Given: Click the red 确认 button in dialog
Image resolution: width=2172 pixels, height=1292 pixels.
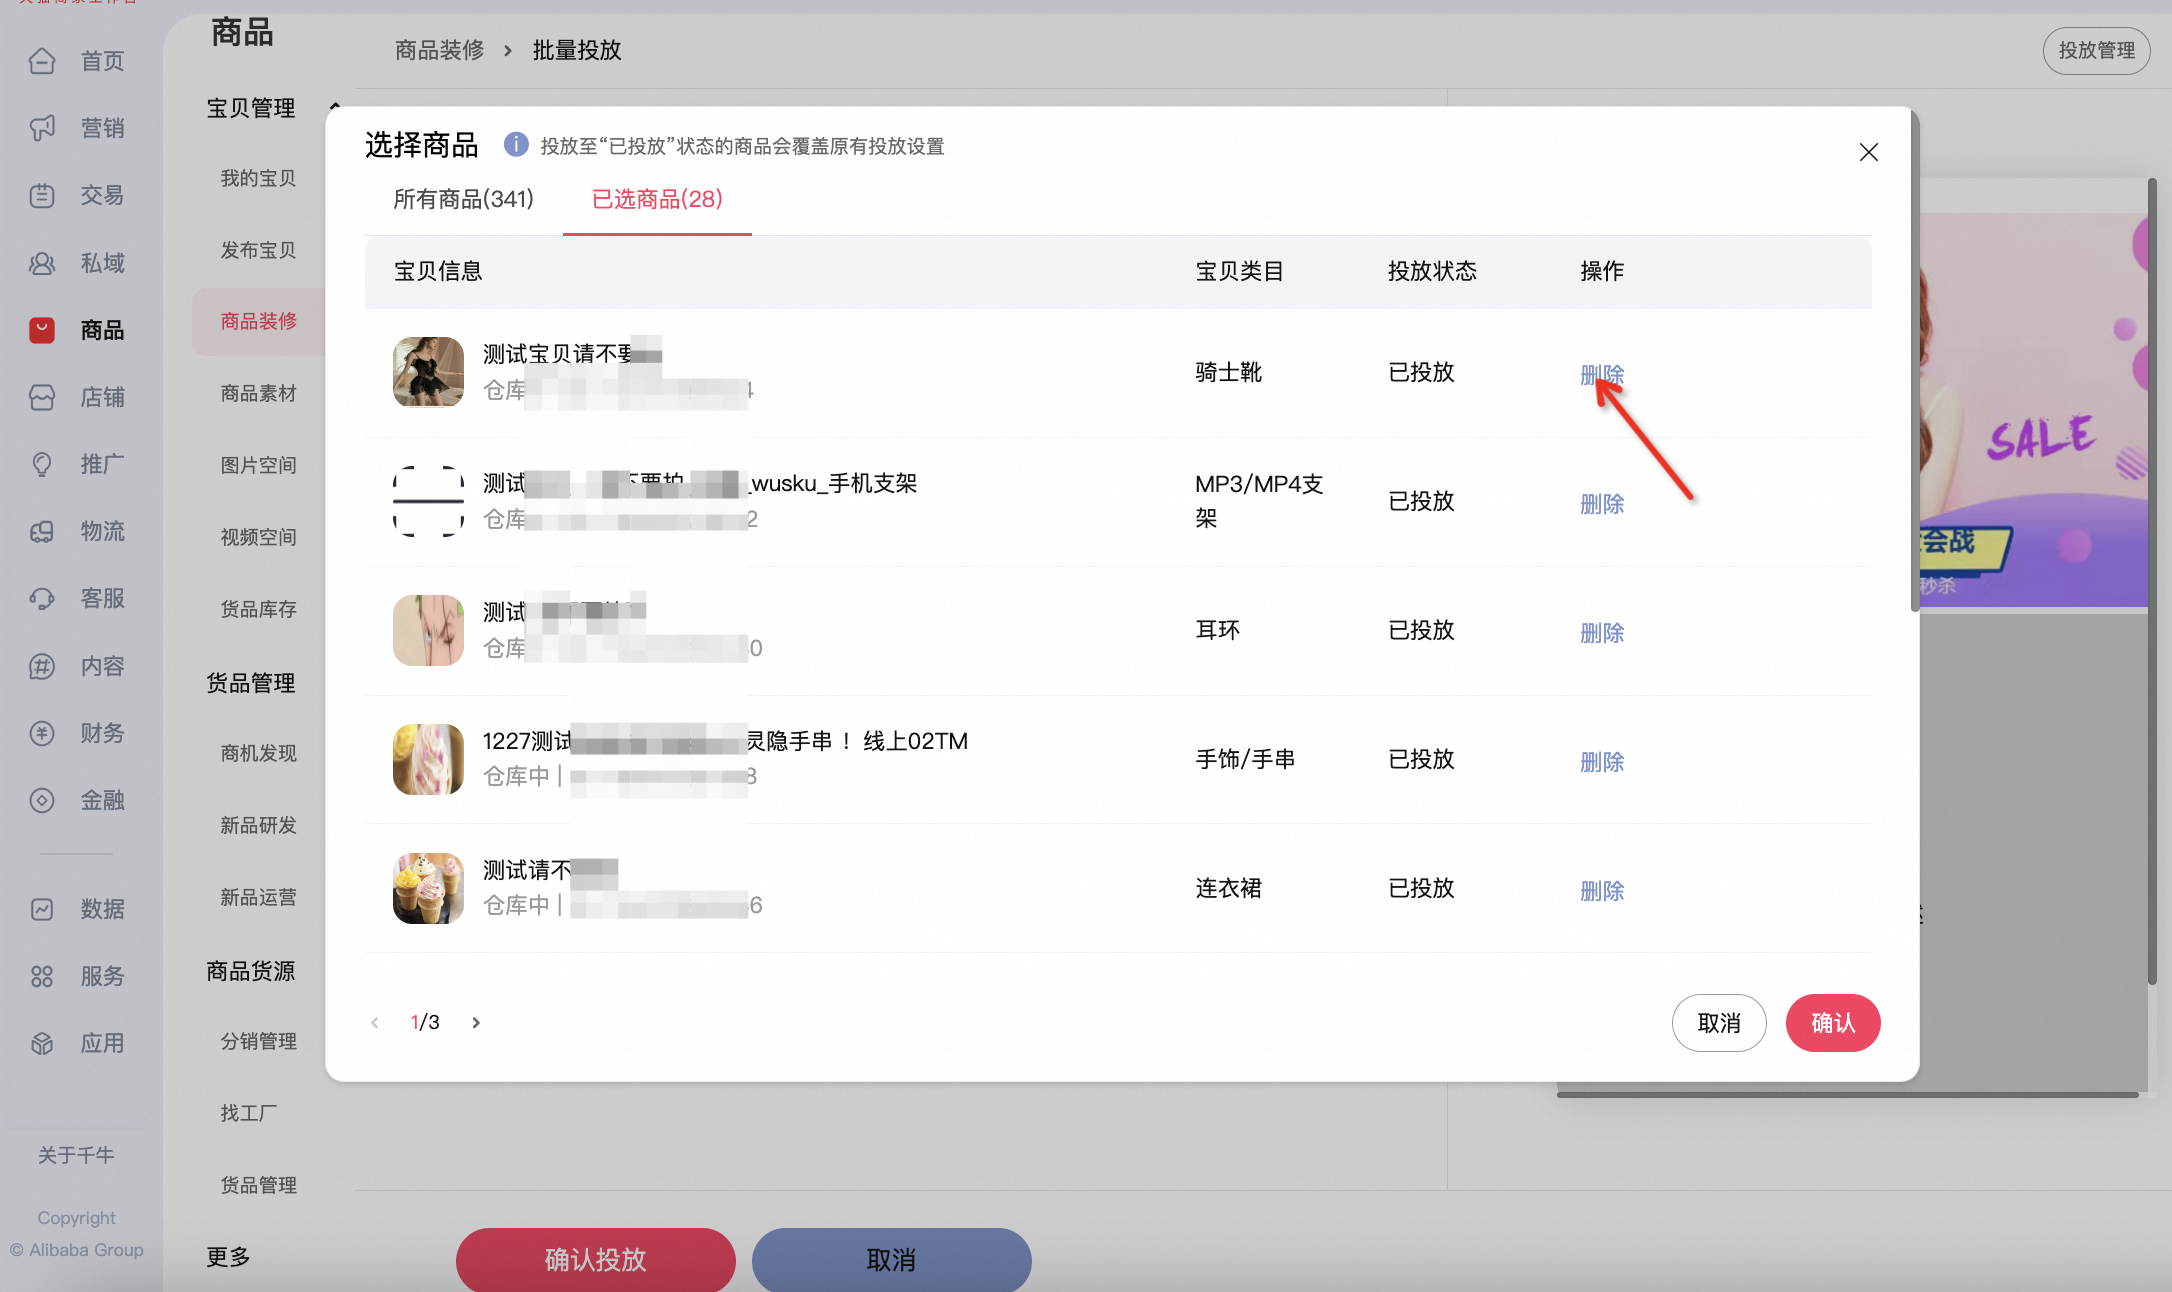Looking at the screenshot, I should tap(1833, 1023).
